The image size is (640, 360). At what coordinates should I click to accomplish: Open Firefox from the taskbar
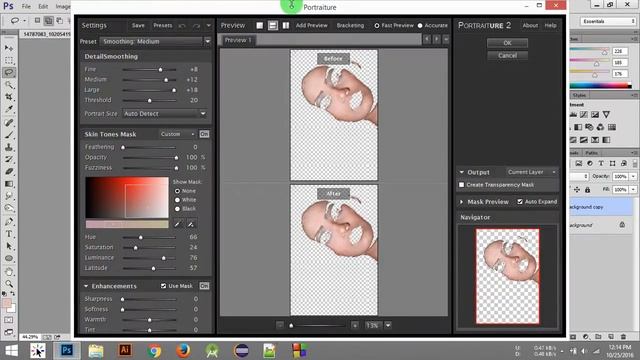click(183, 351)
